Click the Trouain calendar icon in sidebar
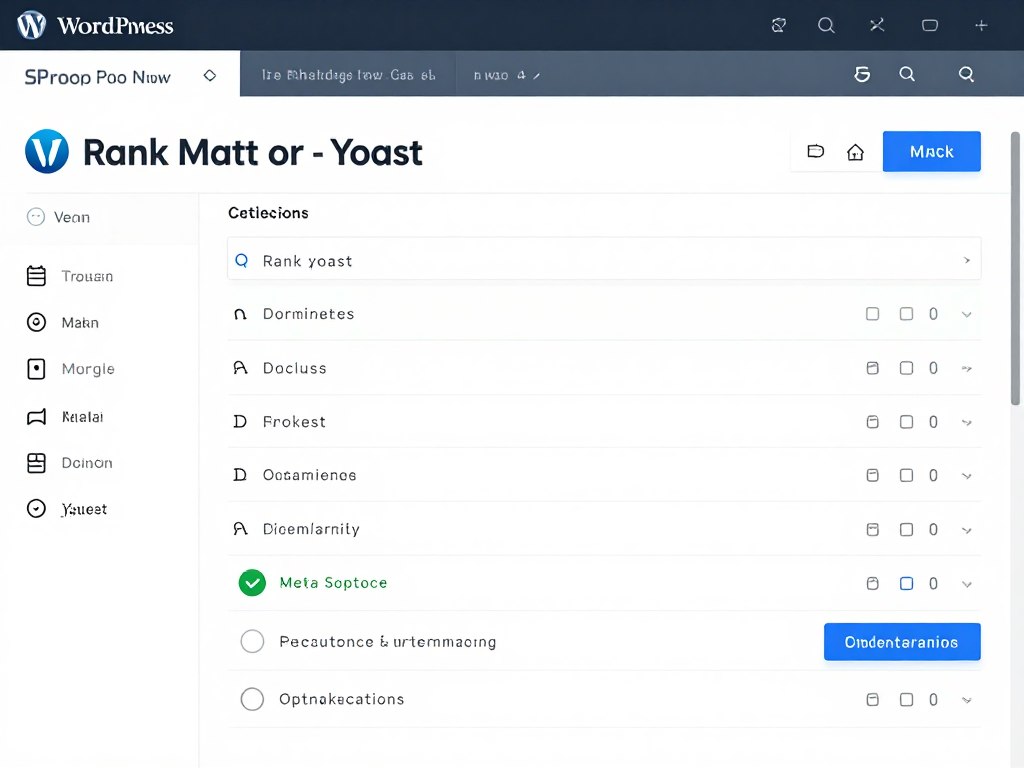This screenshot has width=1024, height=768. [x=37, y=276]
